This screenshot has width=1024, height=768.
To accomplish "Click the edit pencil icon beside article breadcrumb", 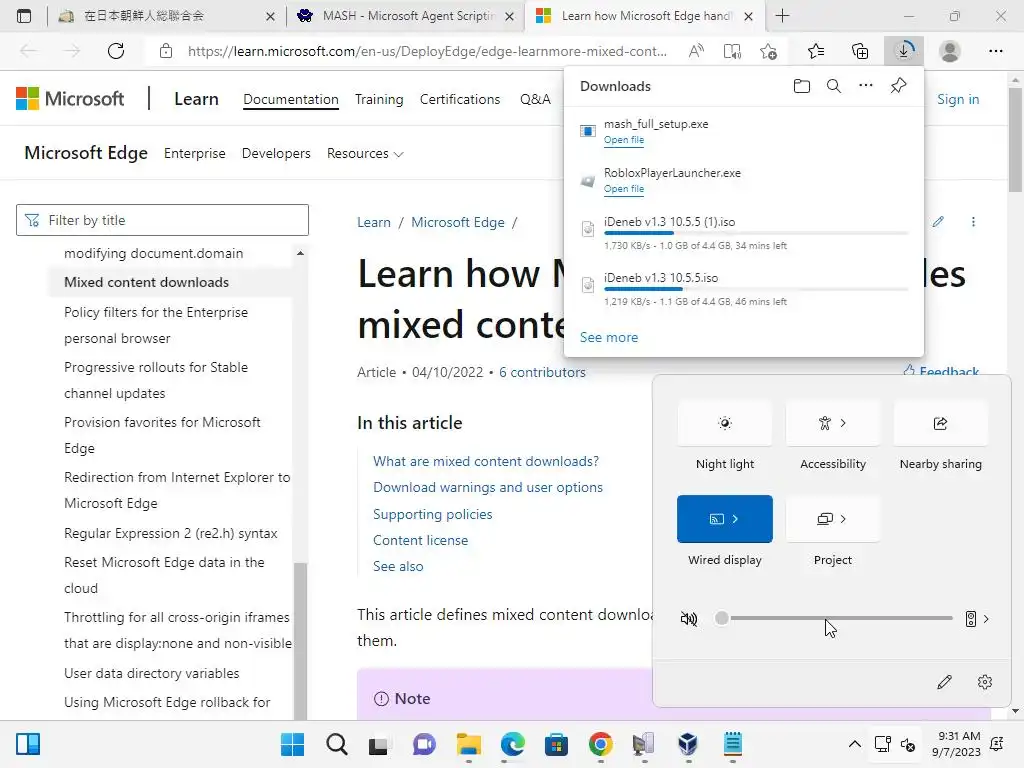I will 938,221.
